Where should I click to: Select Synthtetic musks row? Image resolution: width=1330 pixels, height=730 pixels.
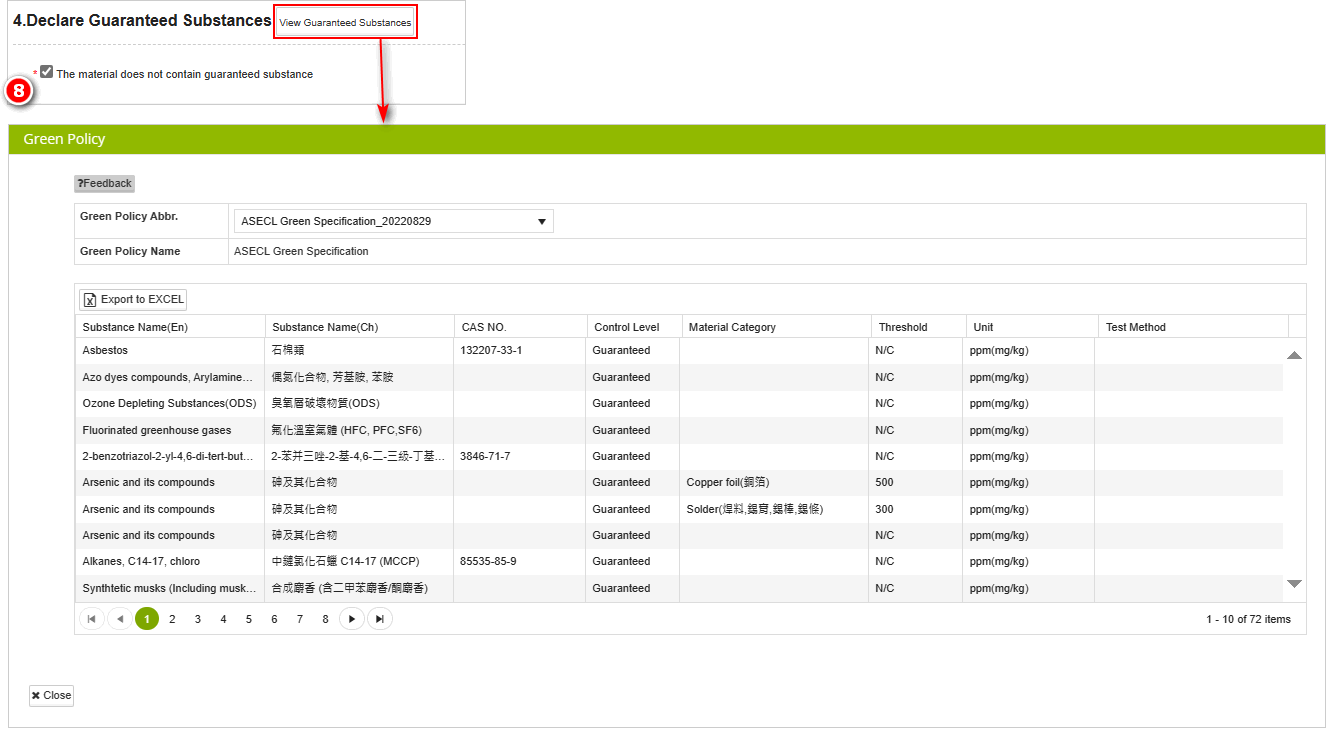click(x=679, y=588)
